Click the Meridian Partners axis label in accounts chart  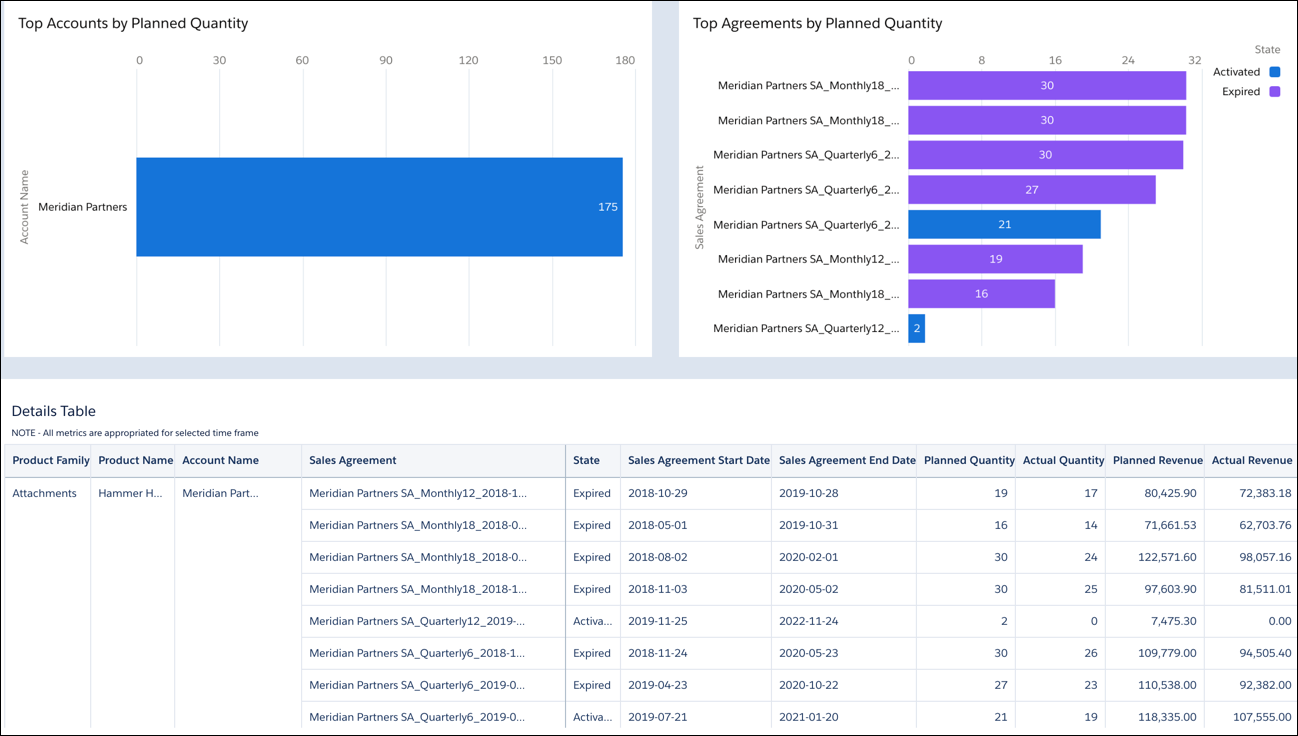point(83,207)
